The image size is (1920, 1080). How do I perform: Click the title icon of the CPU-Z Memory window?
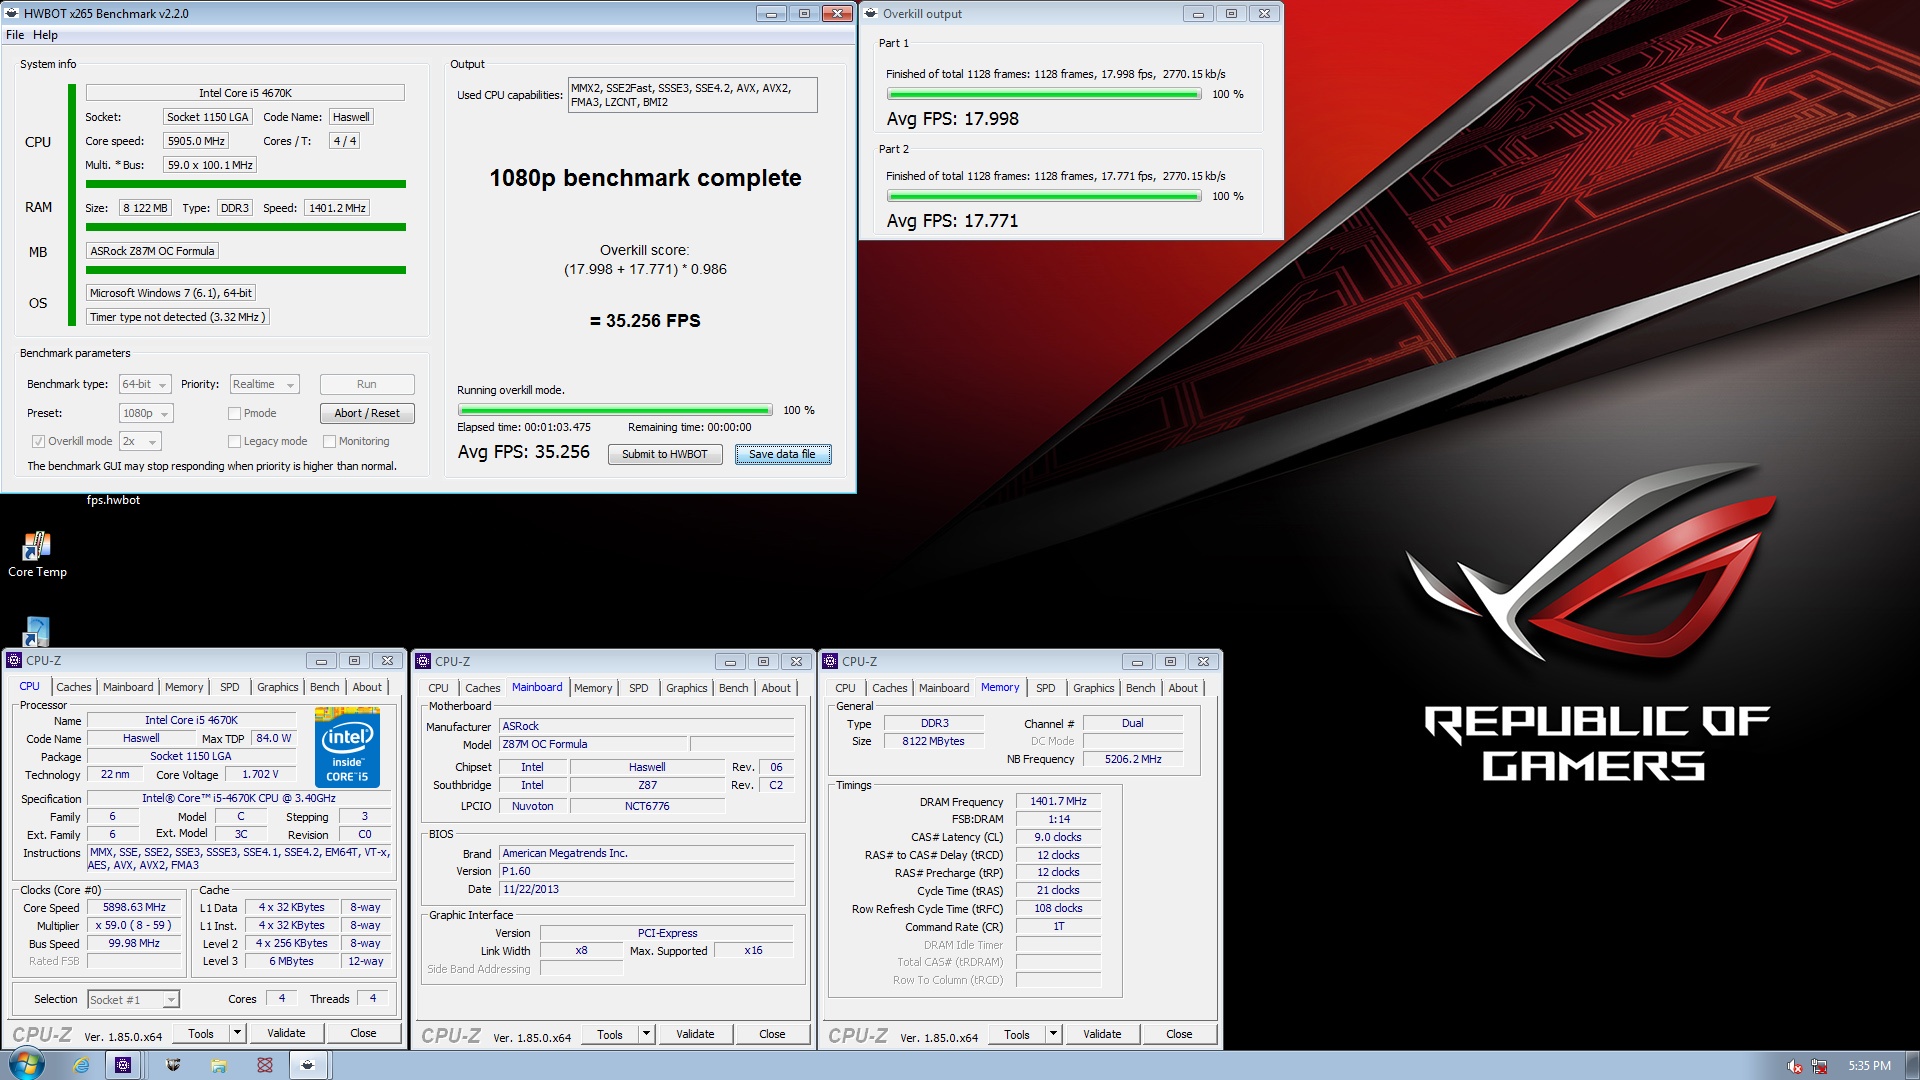point(830,661)
